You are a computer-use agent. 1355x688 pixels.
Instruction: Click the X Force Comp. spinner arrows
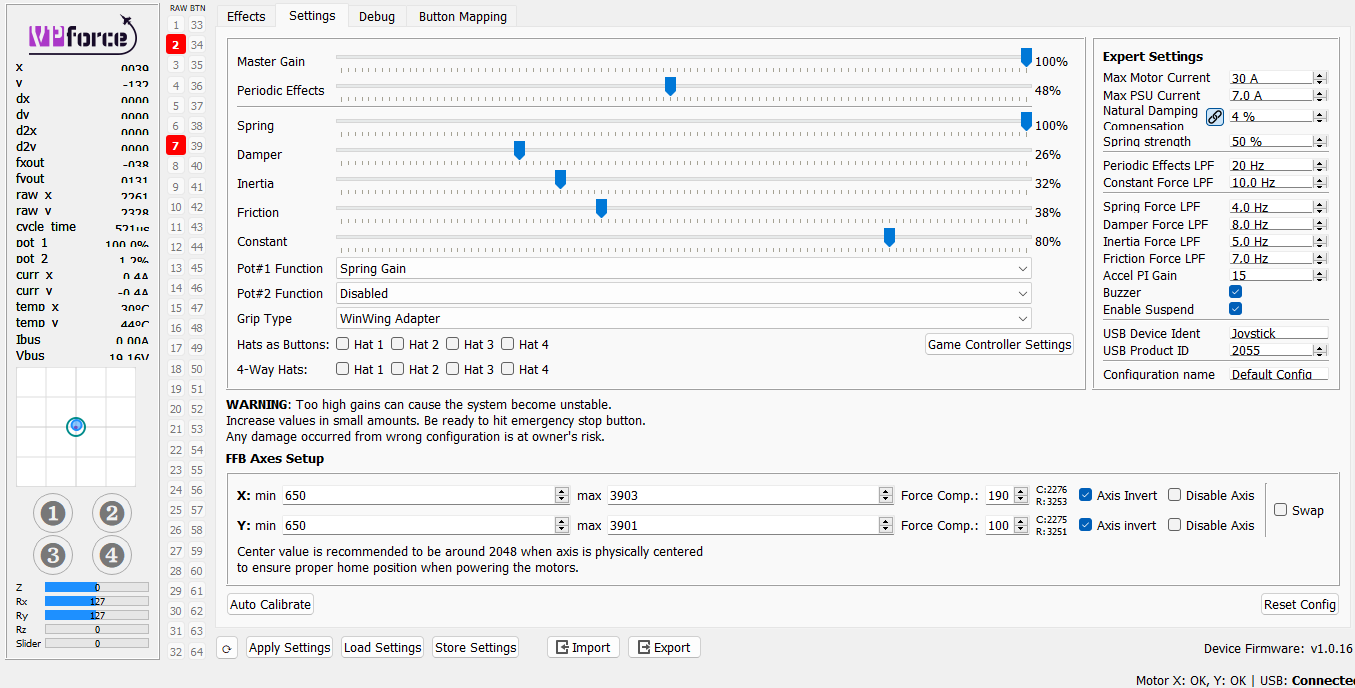(1021, 495)
